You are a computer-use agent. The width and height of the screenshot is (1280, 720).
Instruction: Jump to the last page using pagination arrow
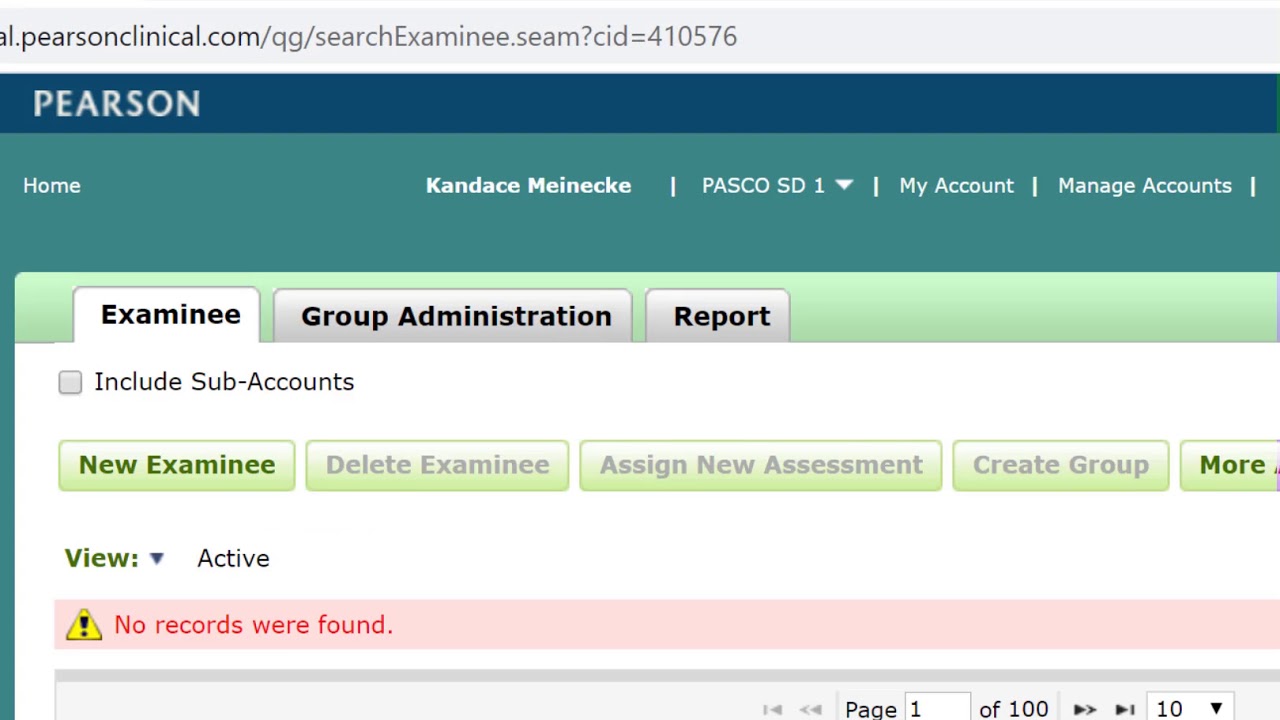coord(1125,709)
